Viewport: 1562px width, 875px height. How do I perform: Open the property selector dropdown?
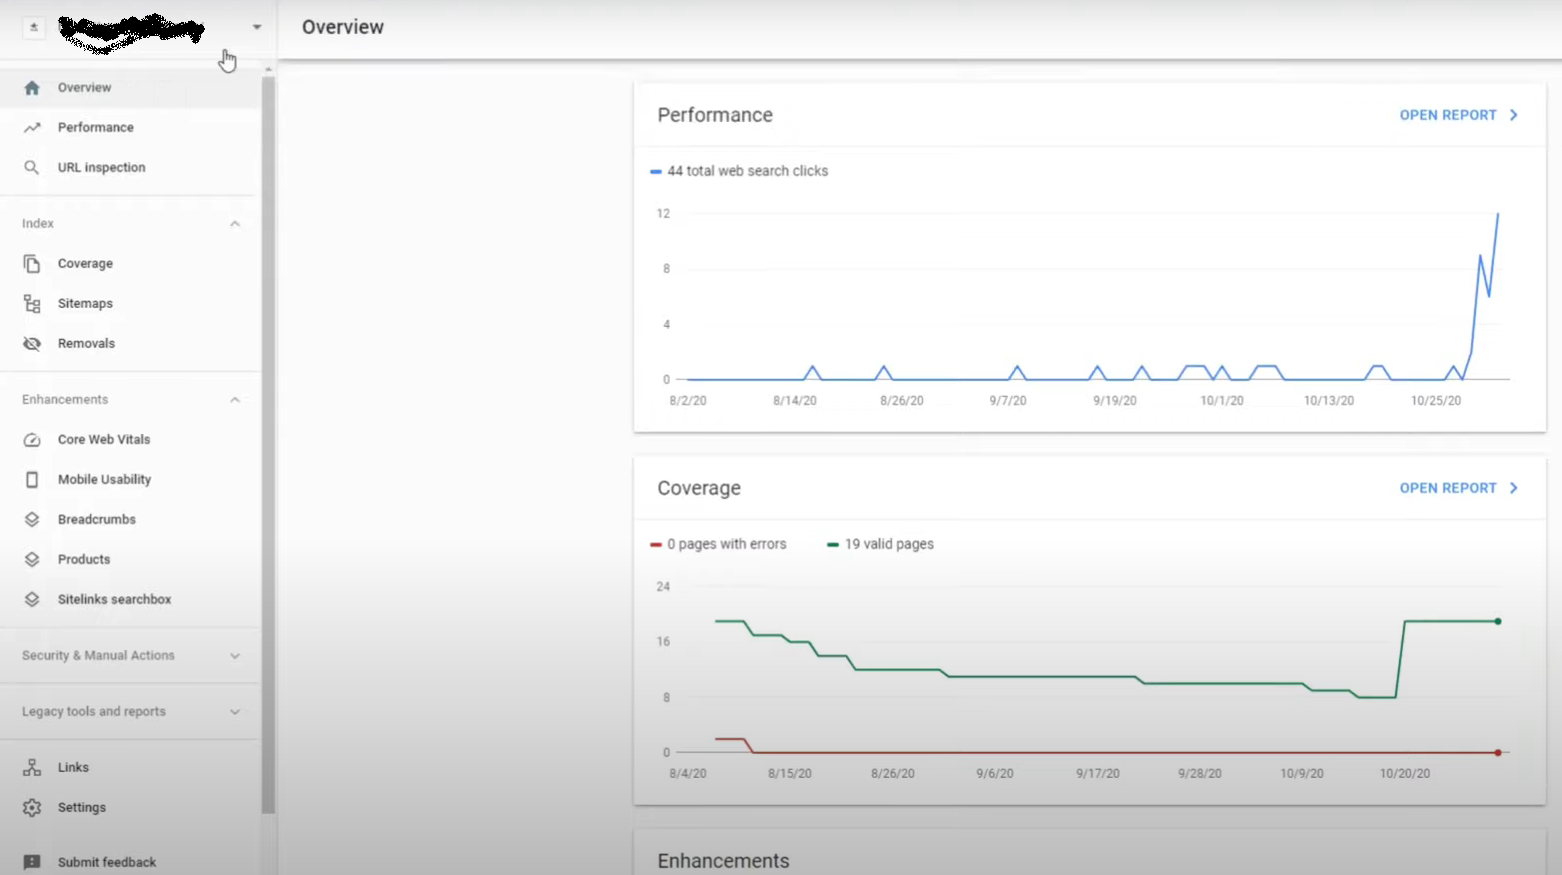point(256,27)
